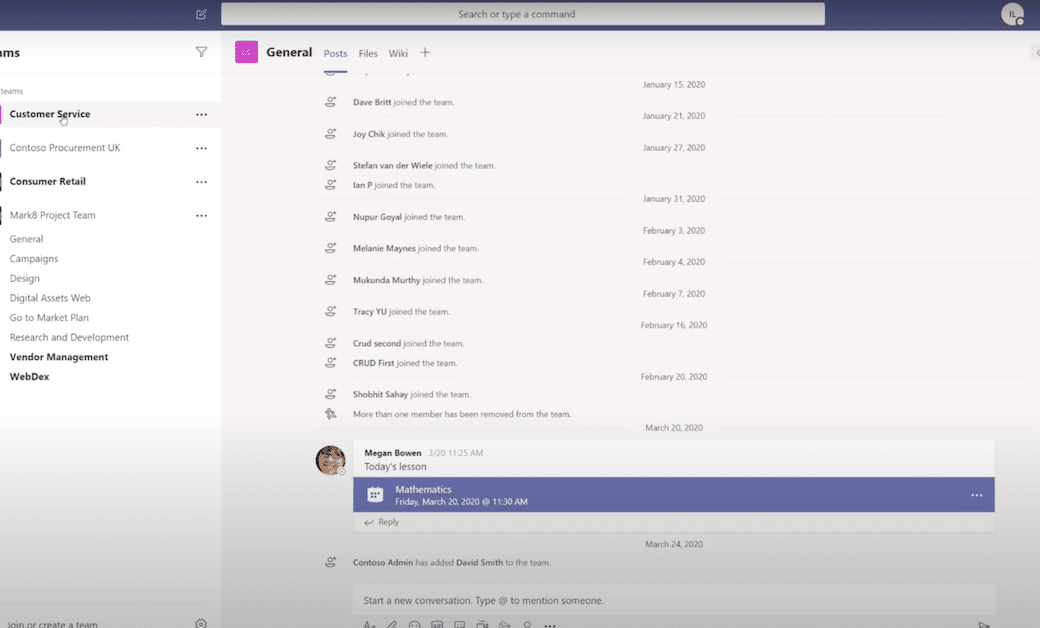Screen dimensions: 1040x628
Task: Click the Mathematics meeting calendar icon
Action: pos(375,495)
